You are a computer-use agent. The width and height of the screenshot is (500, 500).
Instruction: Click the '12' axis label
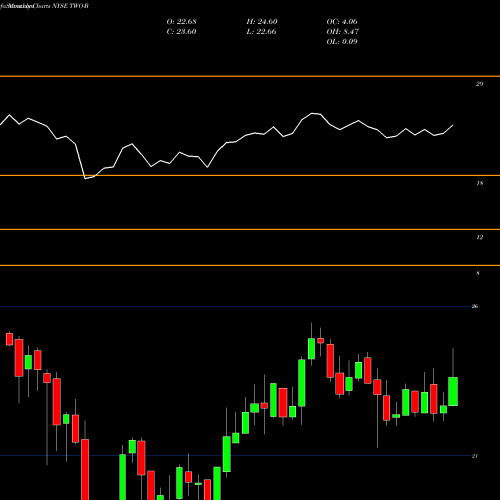[x=479, y=237]
